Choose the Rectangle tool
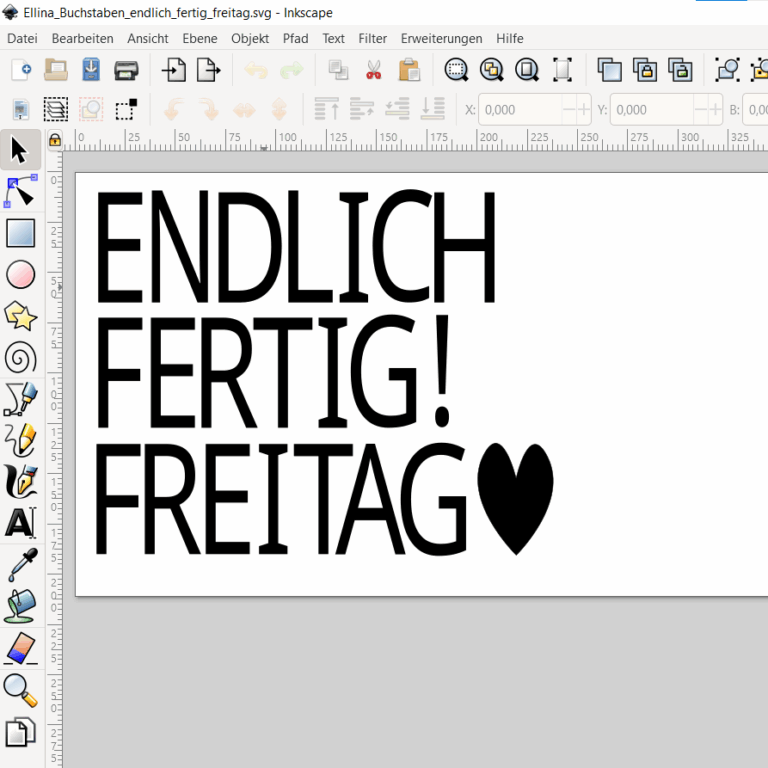Image resolution: width=768 pixels, height=768 pixels. coord(20,233)
